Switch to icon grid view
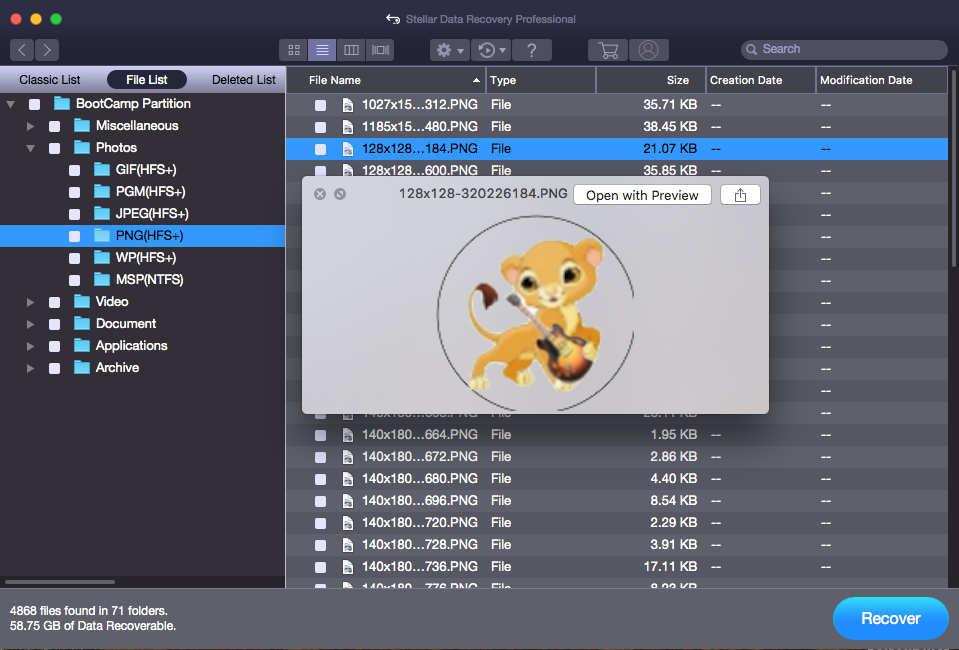 click(x=294, y=50)
